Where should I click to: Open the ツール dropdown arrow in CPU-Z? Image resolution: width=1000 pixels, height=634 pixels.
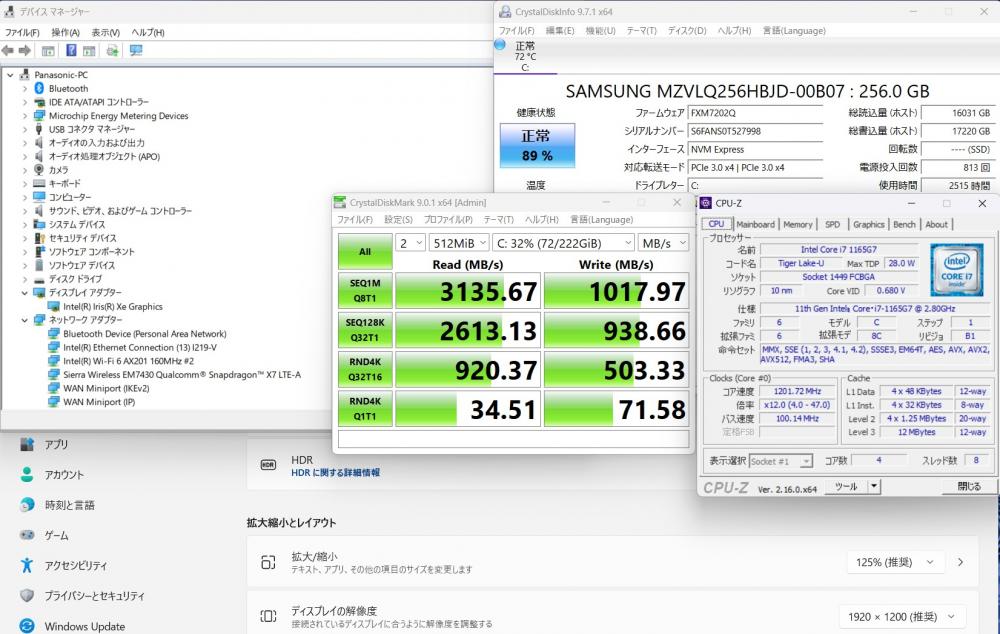point(874,487)
